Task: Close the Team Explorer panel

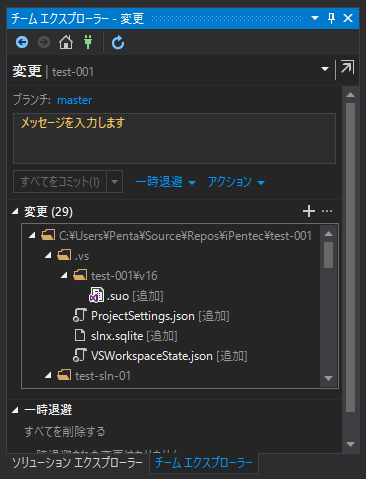Action: pos(348,18)
